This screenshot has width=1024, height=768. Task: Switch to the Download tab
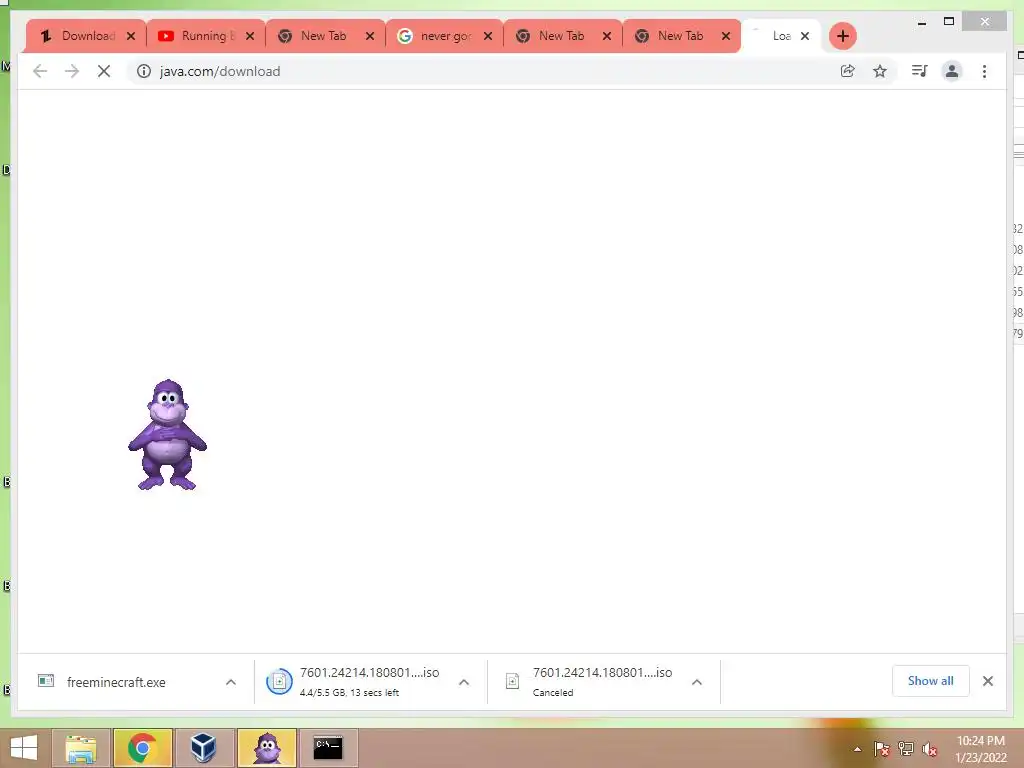(x=86, y=36)
